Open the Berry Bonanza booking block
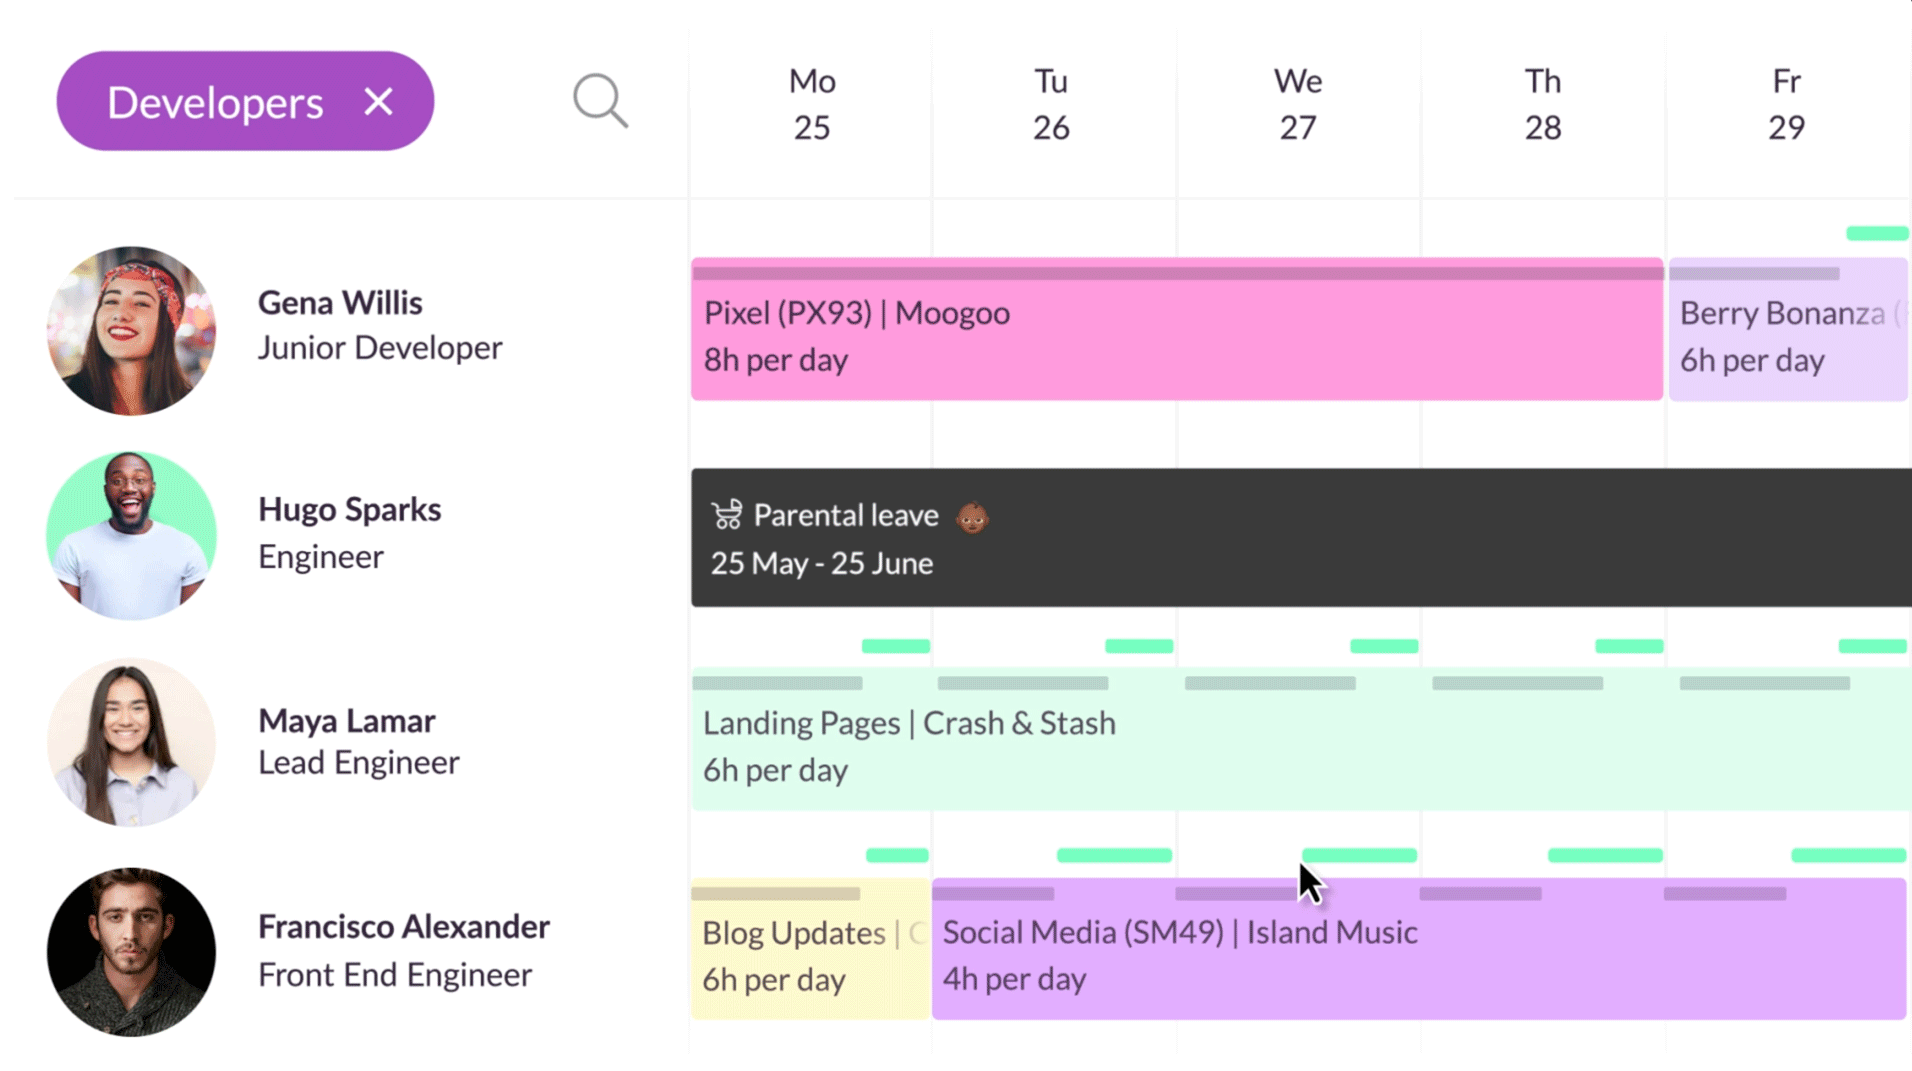This screenshot has width=1912, height=1071. tap(1788, 329)
